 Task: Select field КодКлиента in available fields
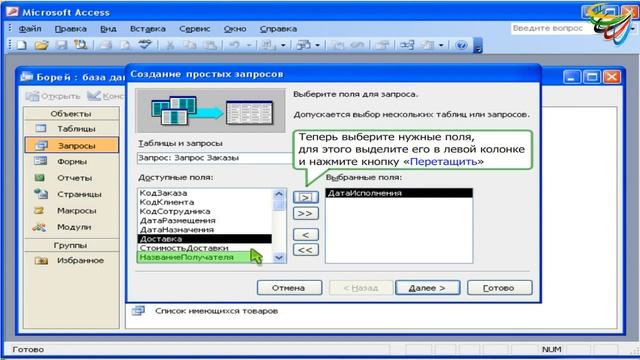205,202
